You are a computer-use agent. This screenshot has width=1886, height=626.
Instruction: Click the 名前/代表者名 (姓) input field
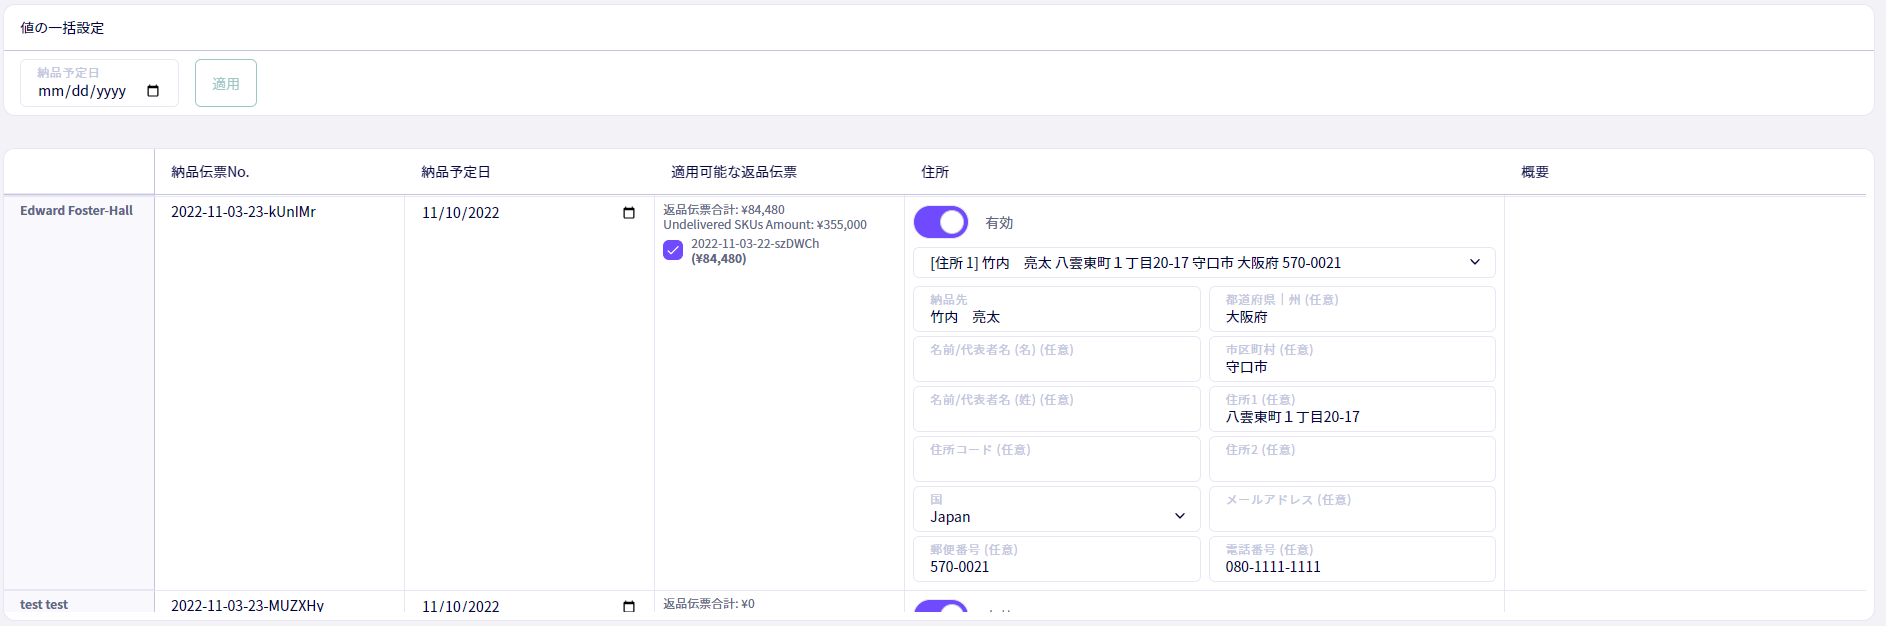[x=1057, y=409]
